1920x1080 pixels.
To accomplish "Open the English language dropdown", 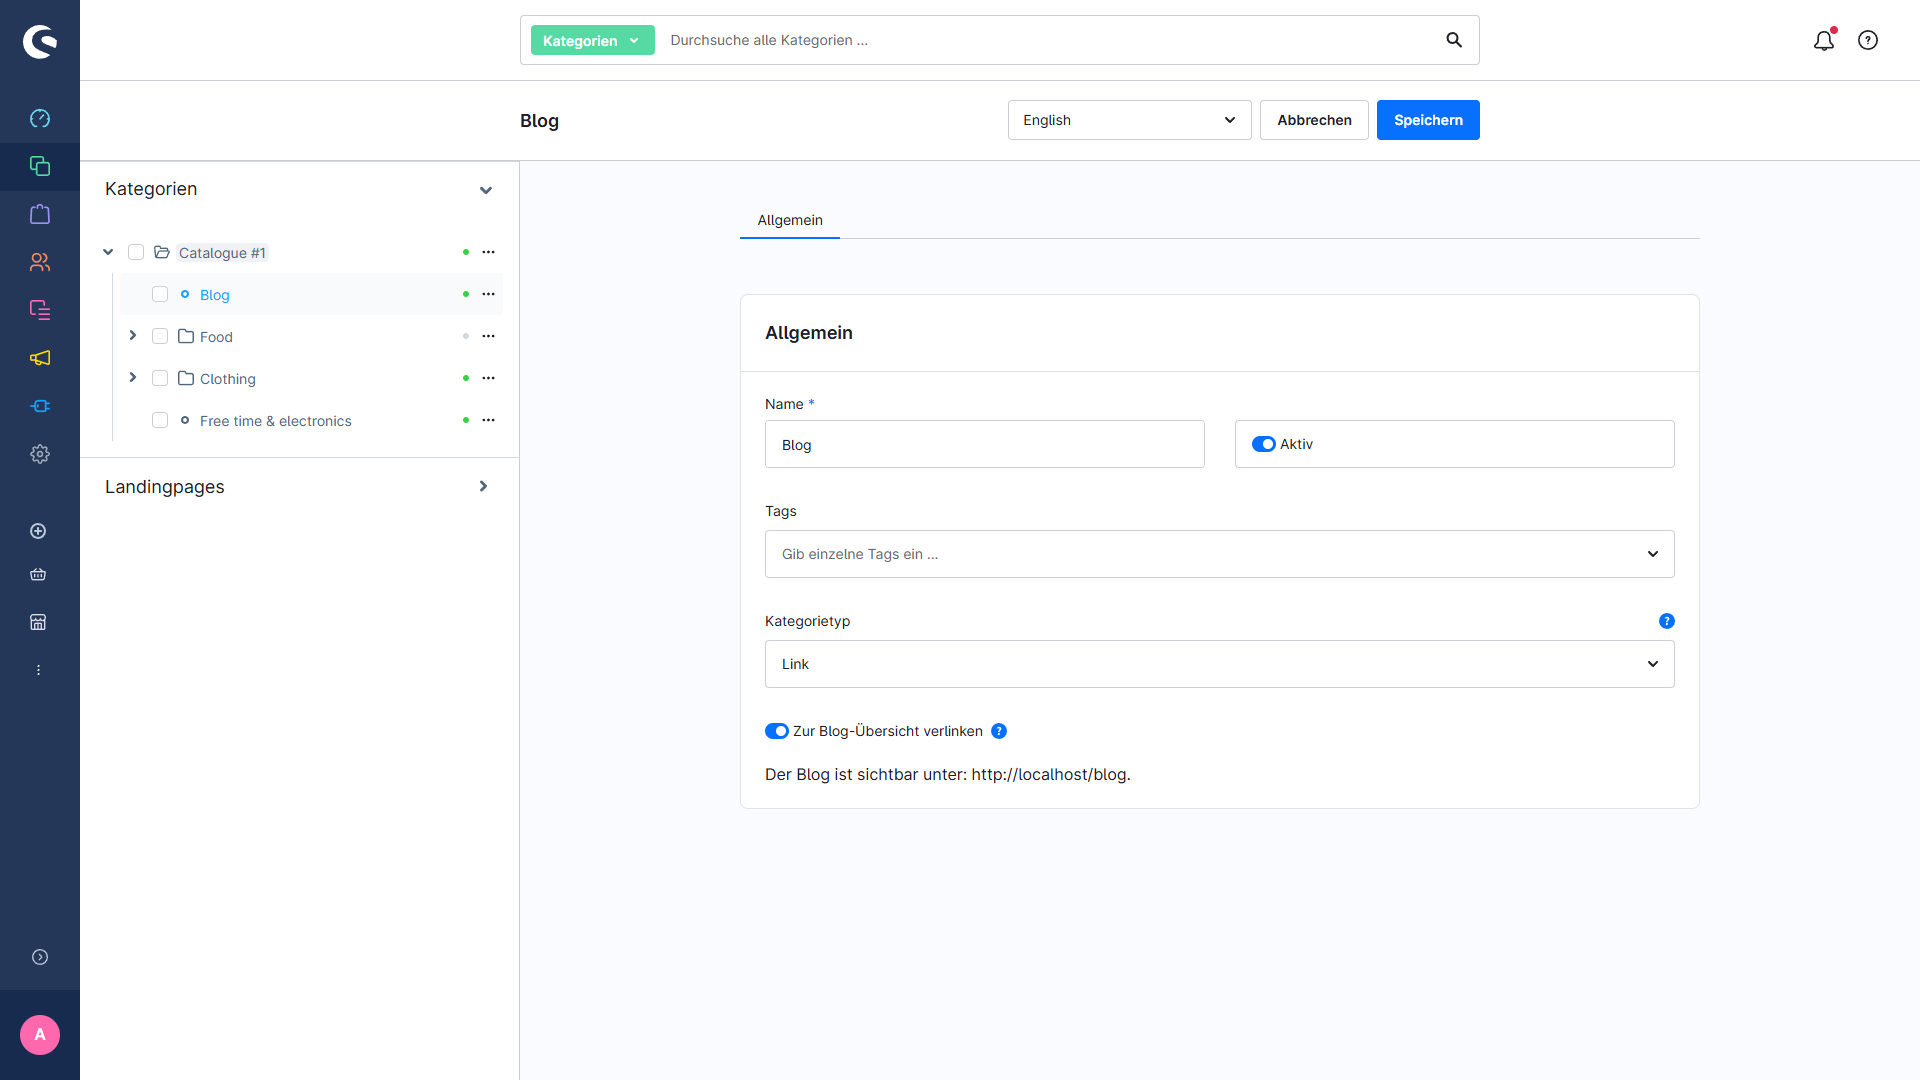I will pyautogui.click(x=1129, y=120).
